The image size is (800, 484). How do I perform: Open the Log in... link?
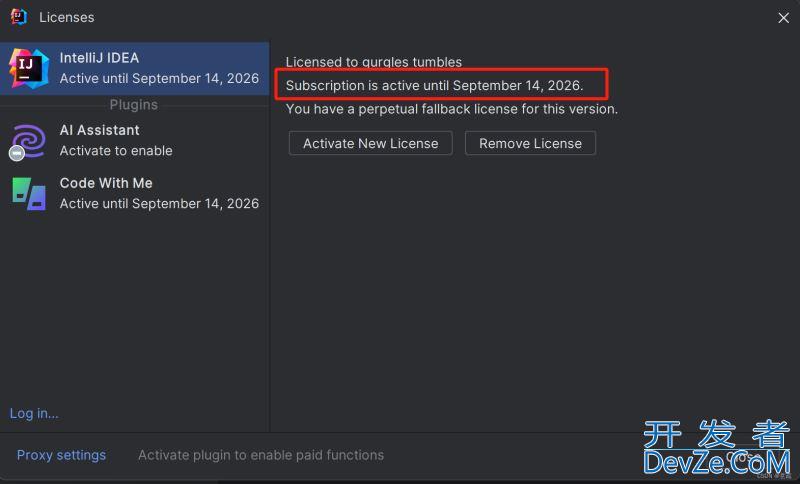point(34,413)
